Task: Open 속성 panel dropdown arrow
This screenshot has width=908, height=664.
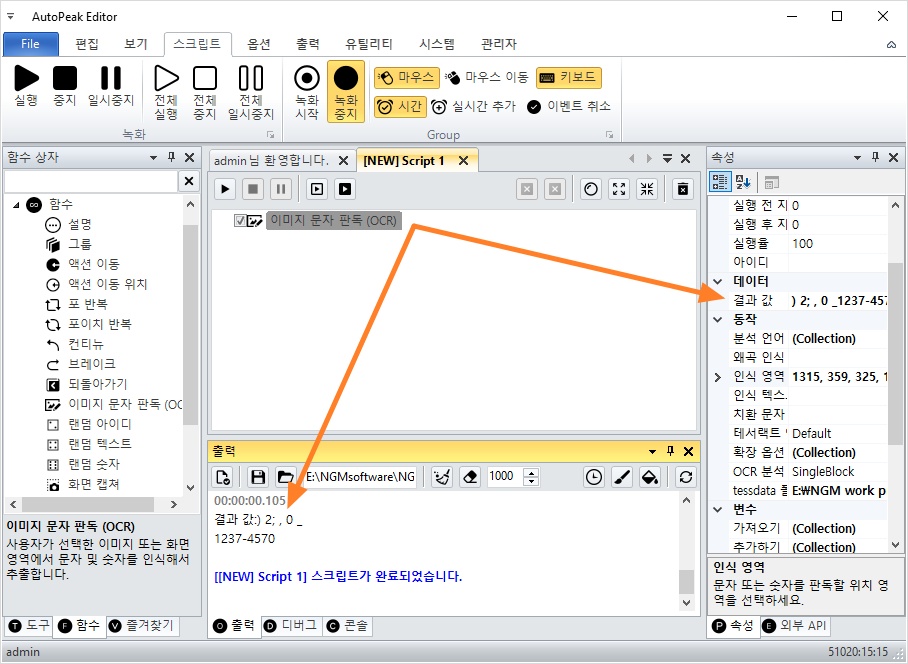Action: 858,157
